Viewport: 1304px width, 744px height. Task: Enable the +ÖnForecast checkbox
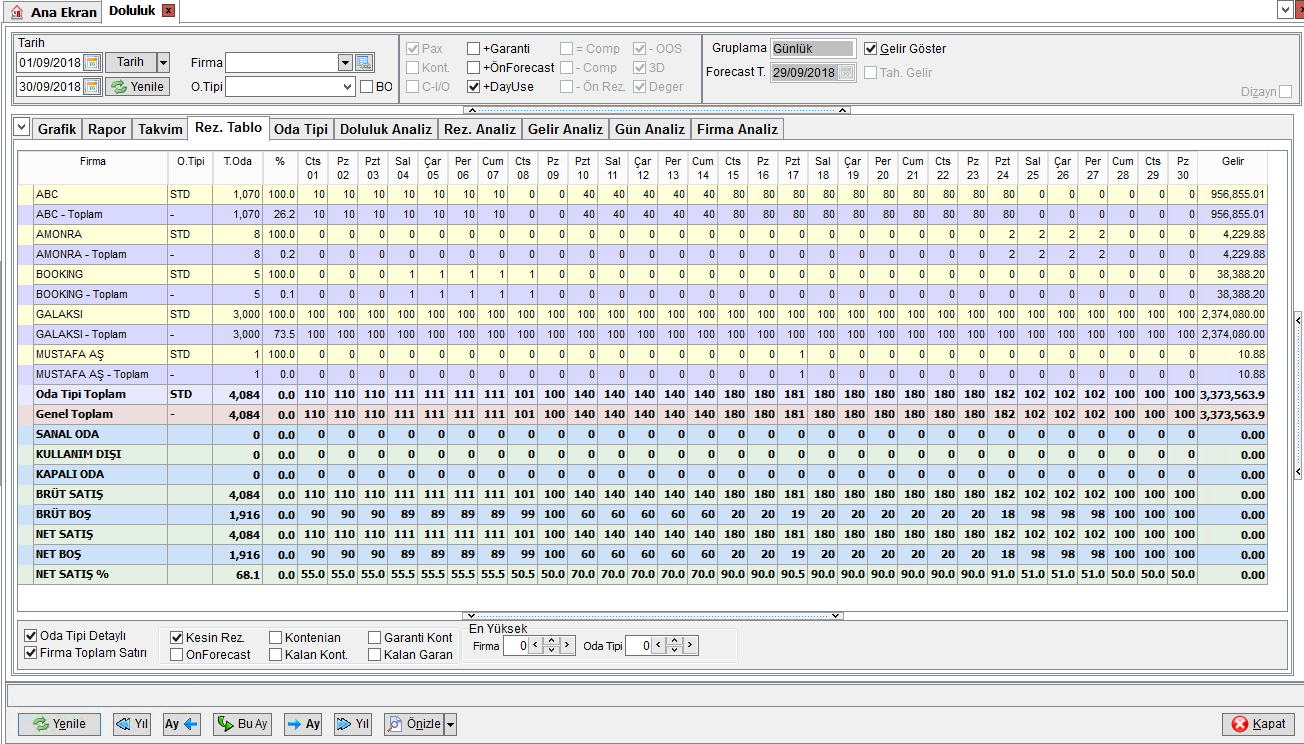(x=473, y=67)
